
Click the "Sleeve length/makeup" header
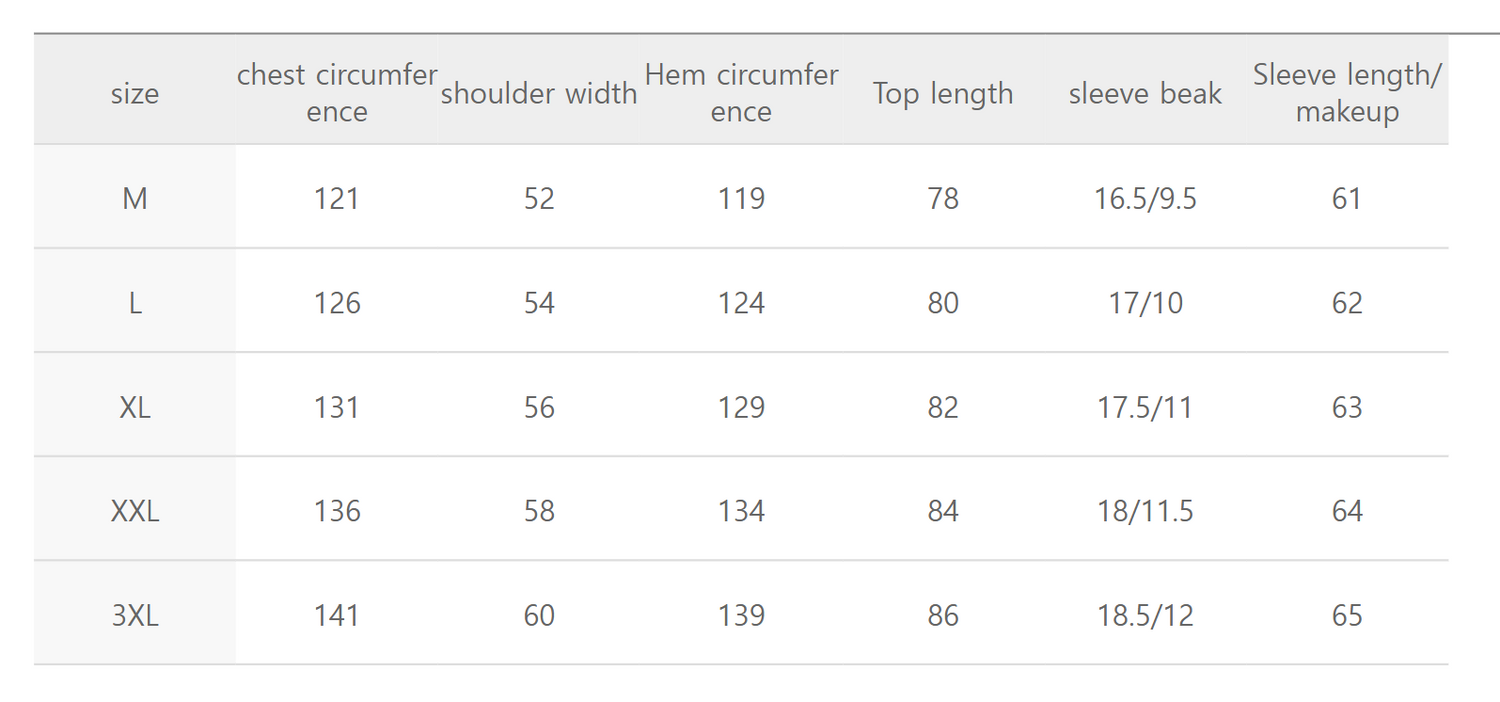click(x=1347, y=93)
